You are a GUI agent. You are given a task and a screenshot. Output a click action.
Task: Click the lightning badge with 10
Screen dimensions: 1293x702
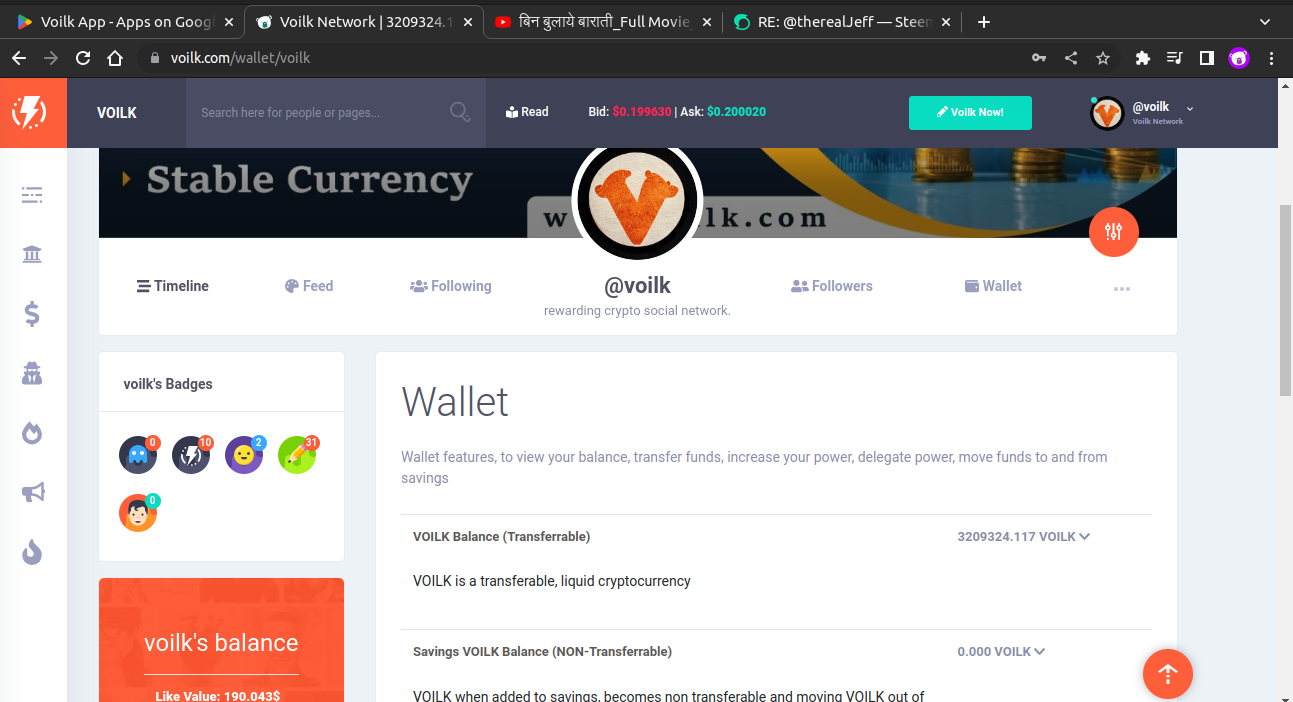[x=191, y=455]
